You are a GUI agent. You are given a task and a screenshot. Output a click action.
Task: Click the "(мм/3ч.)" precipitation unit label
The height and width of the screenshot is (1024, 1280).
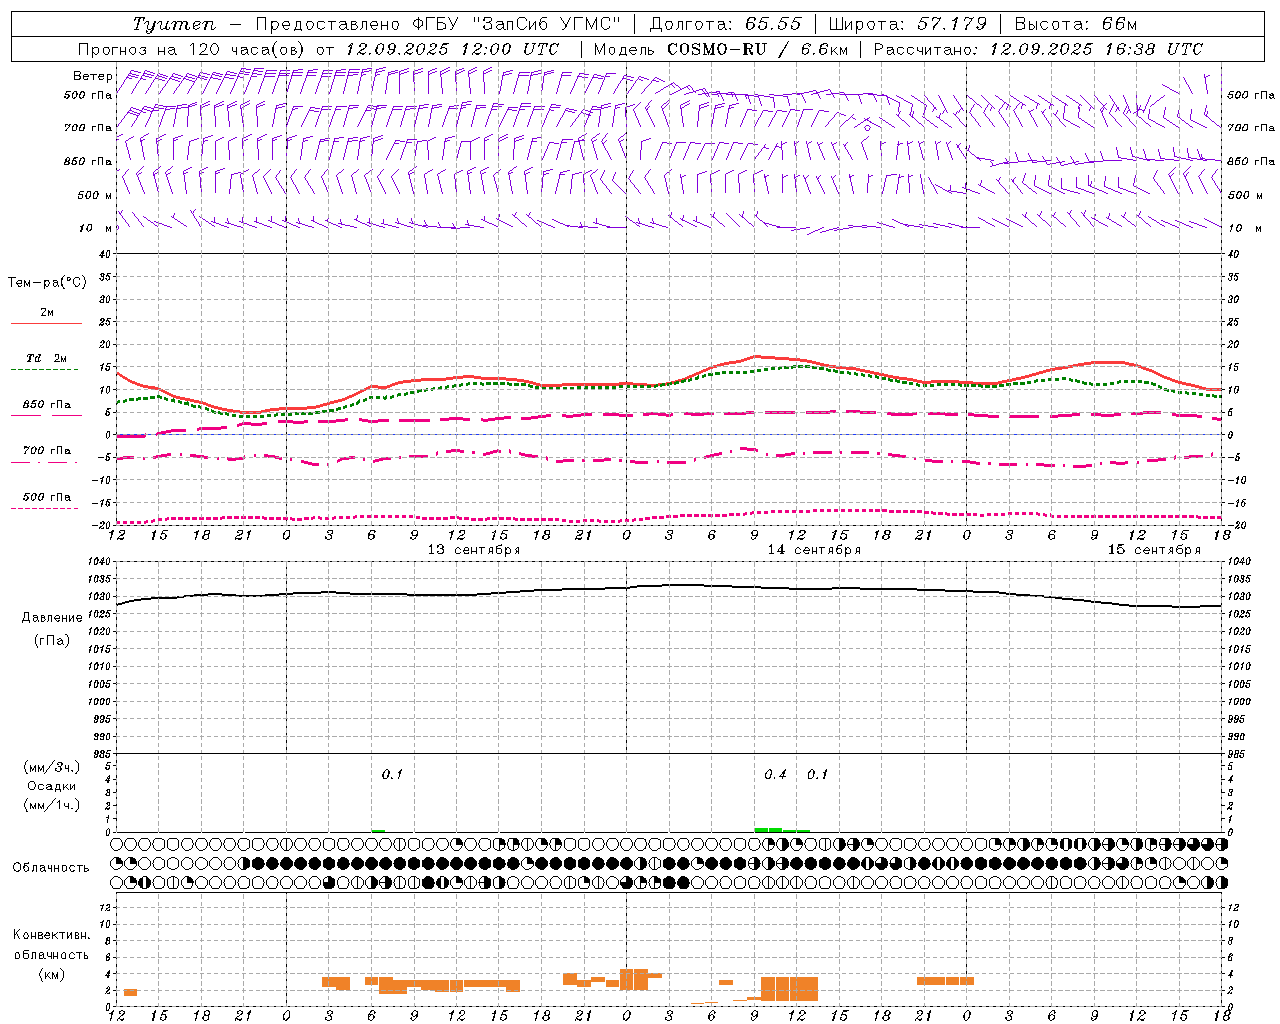point(52,767)
